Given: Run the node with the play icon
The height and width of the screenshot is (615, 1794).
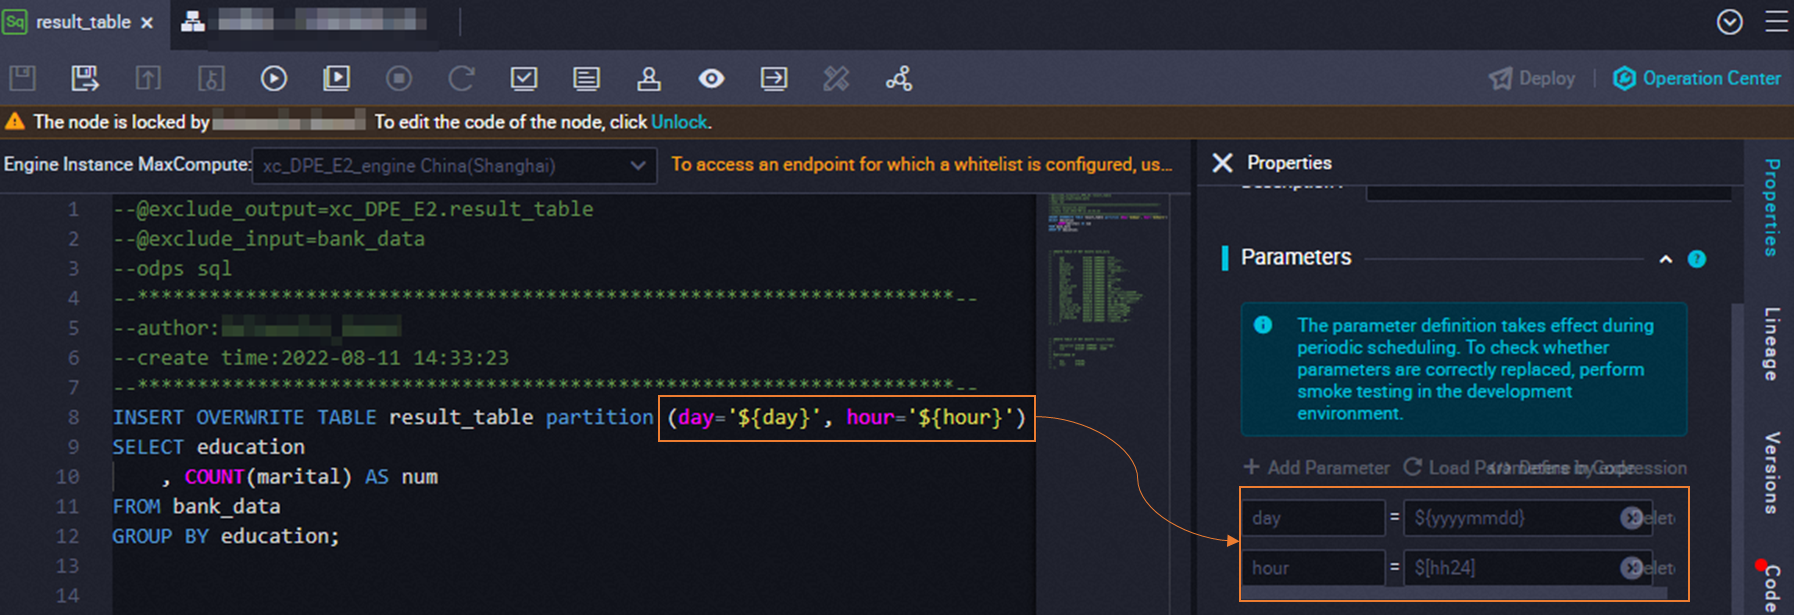Looking at the screenshot, I should coord(273,78).
